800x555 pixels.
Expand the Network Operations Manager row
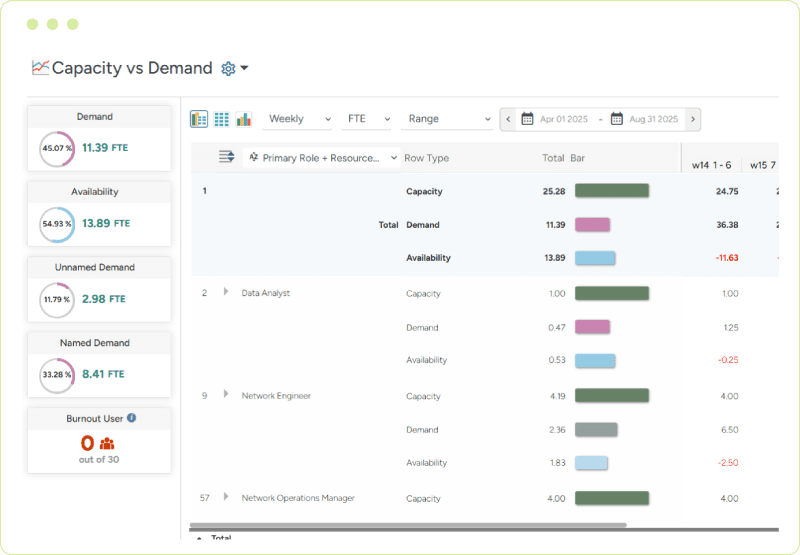coord(226,497)
